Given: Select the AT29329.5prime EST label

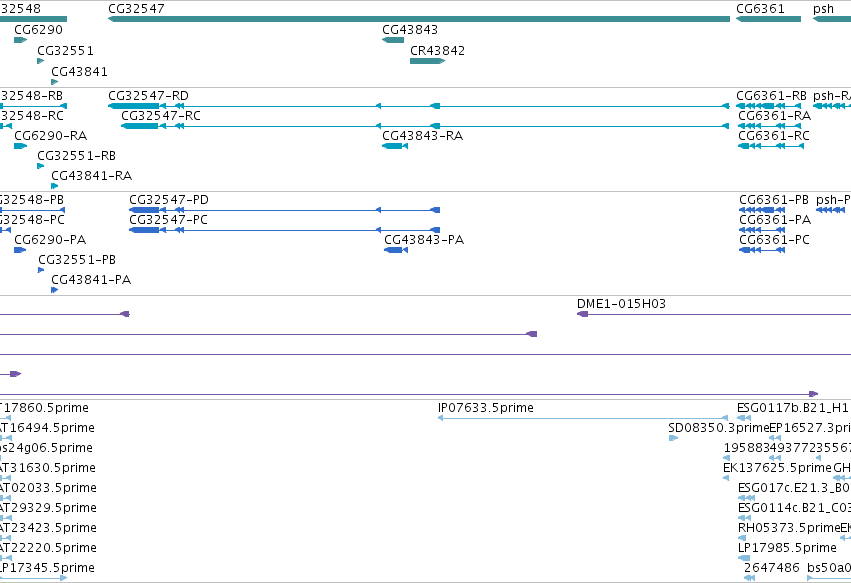Looking at the screenshot, I should point(48,508).
